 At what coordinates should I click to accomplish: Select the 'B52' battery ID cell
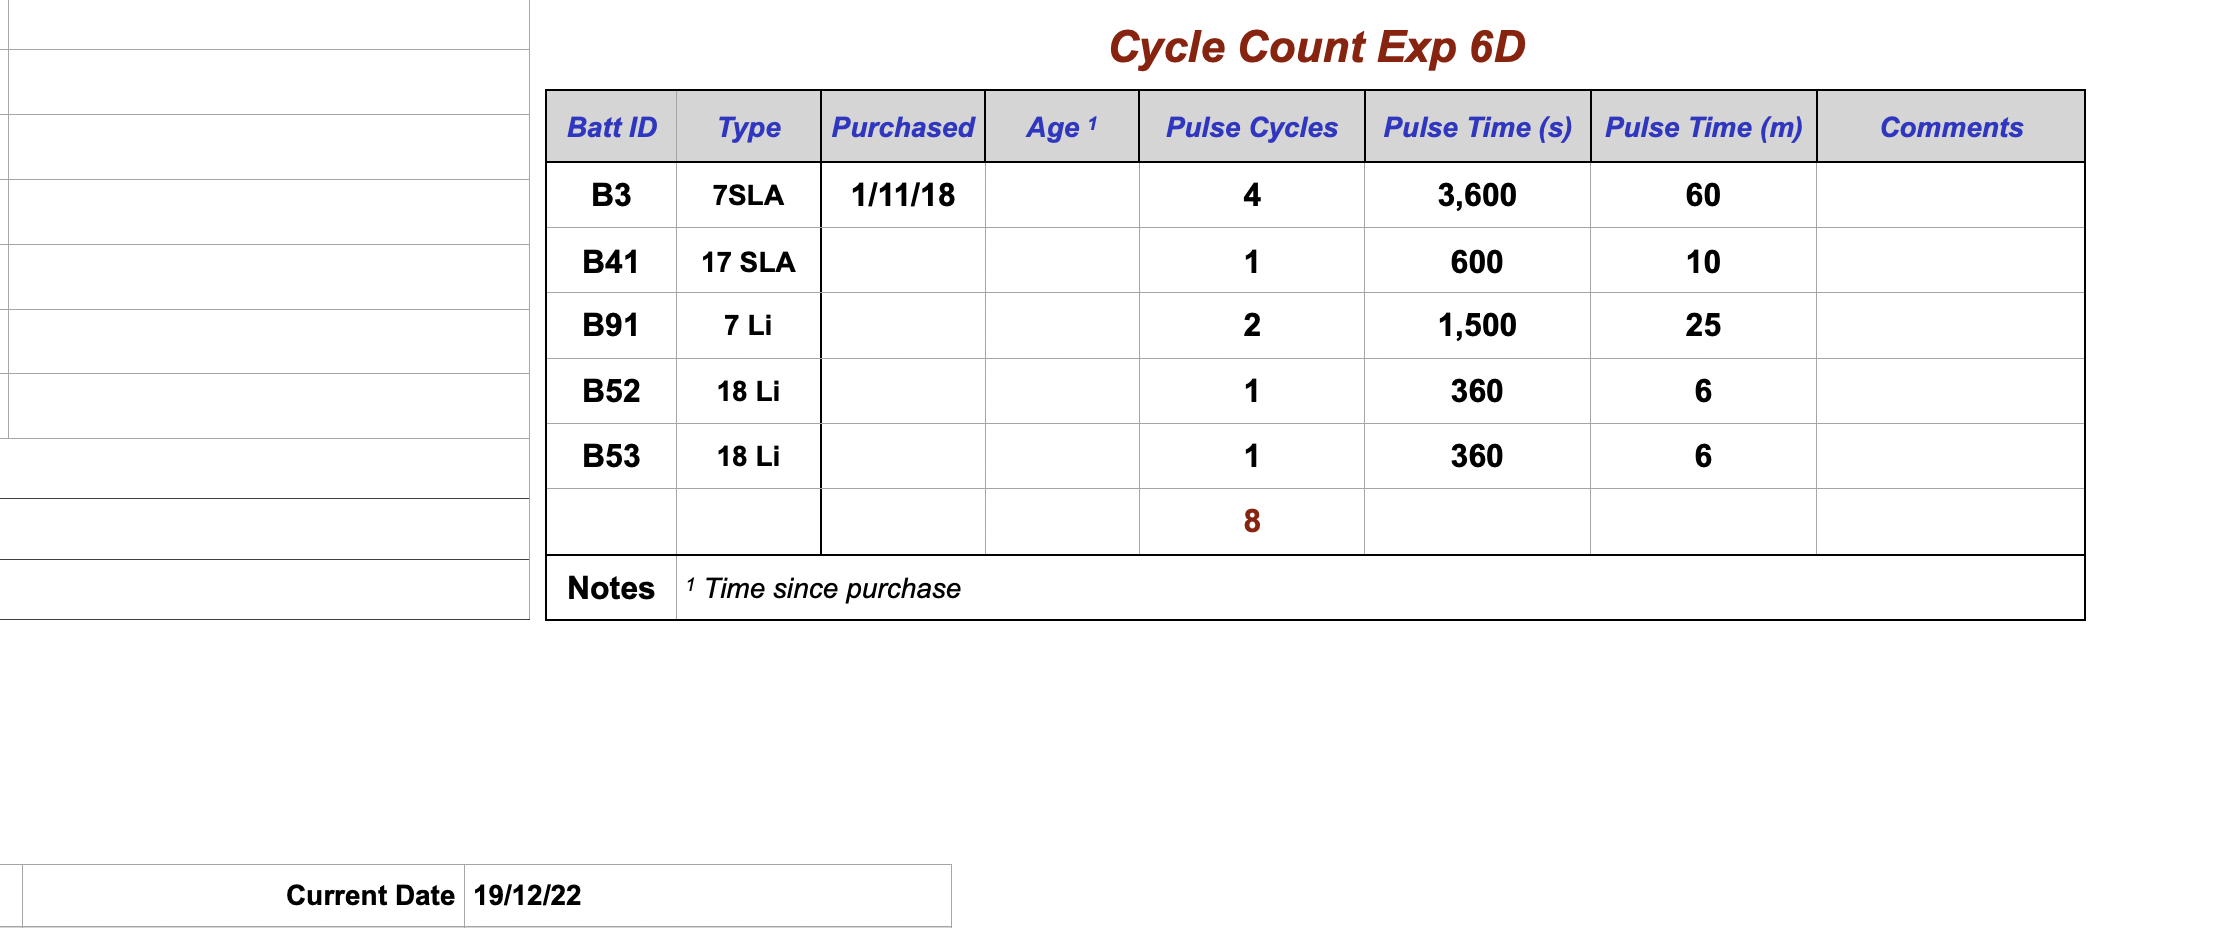tap(612, 391)
